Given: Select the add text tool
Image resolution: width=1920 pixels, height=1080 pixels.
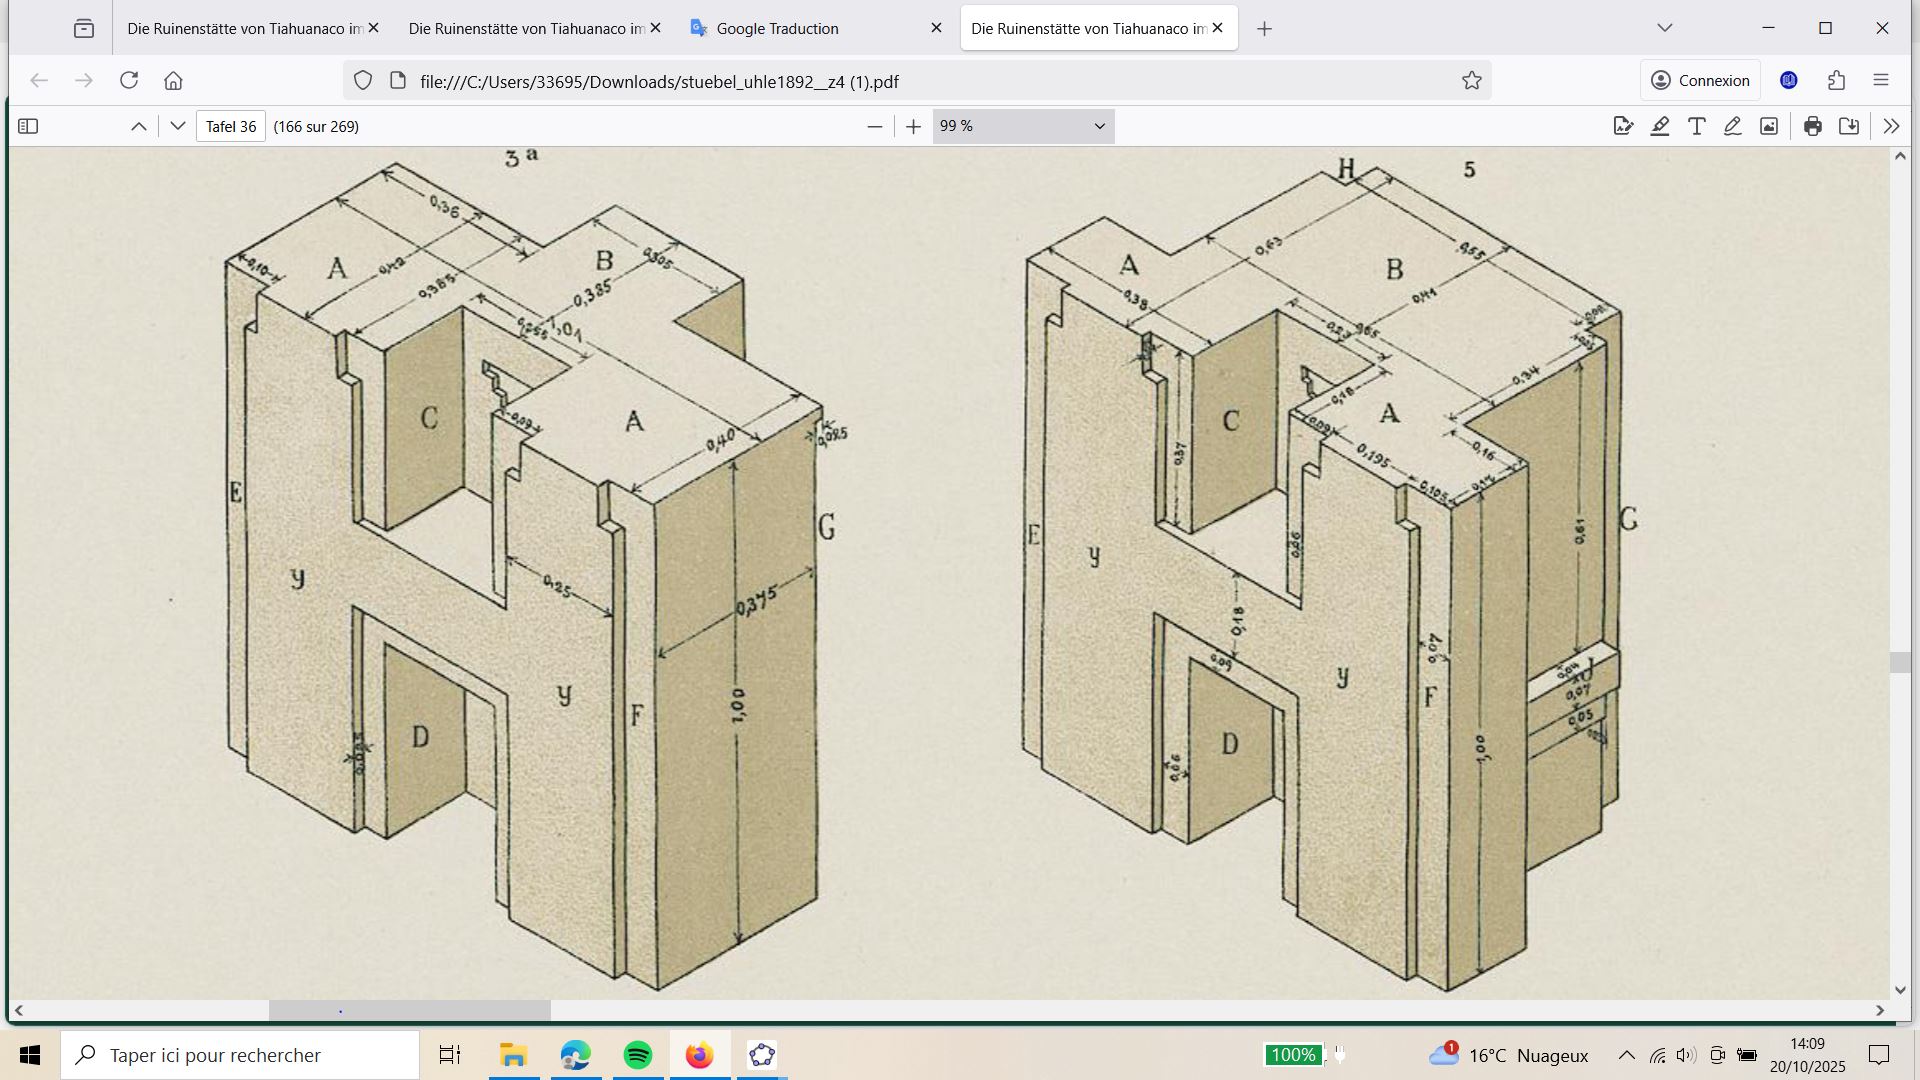Looking at the screenshot, I should tap(1697, 126).
